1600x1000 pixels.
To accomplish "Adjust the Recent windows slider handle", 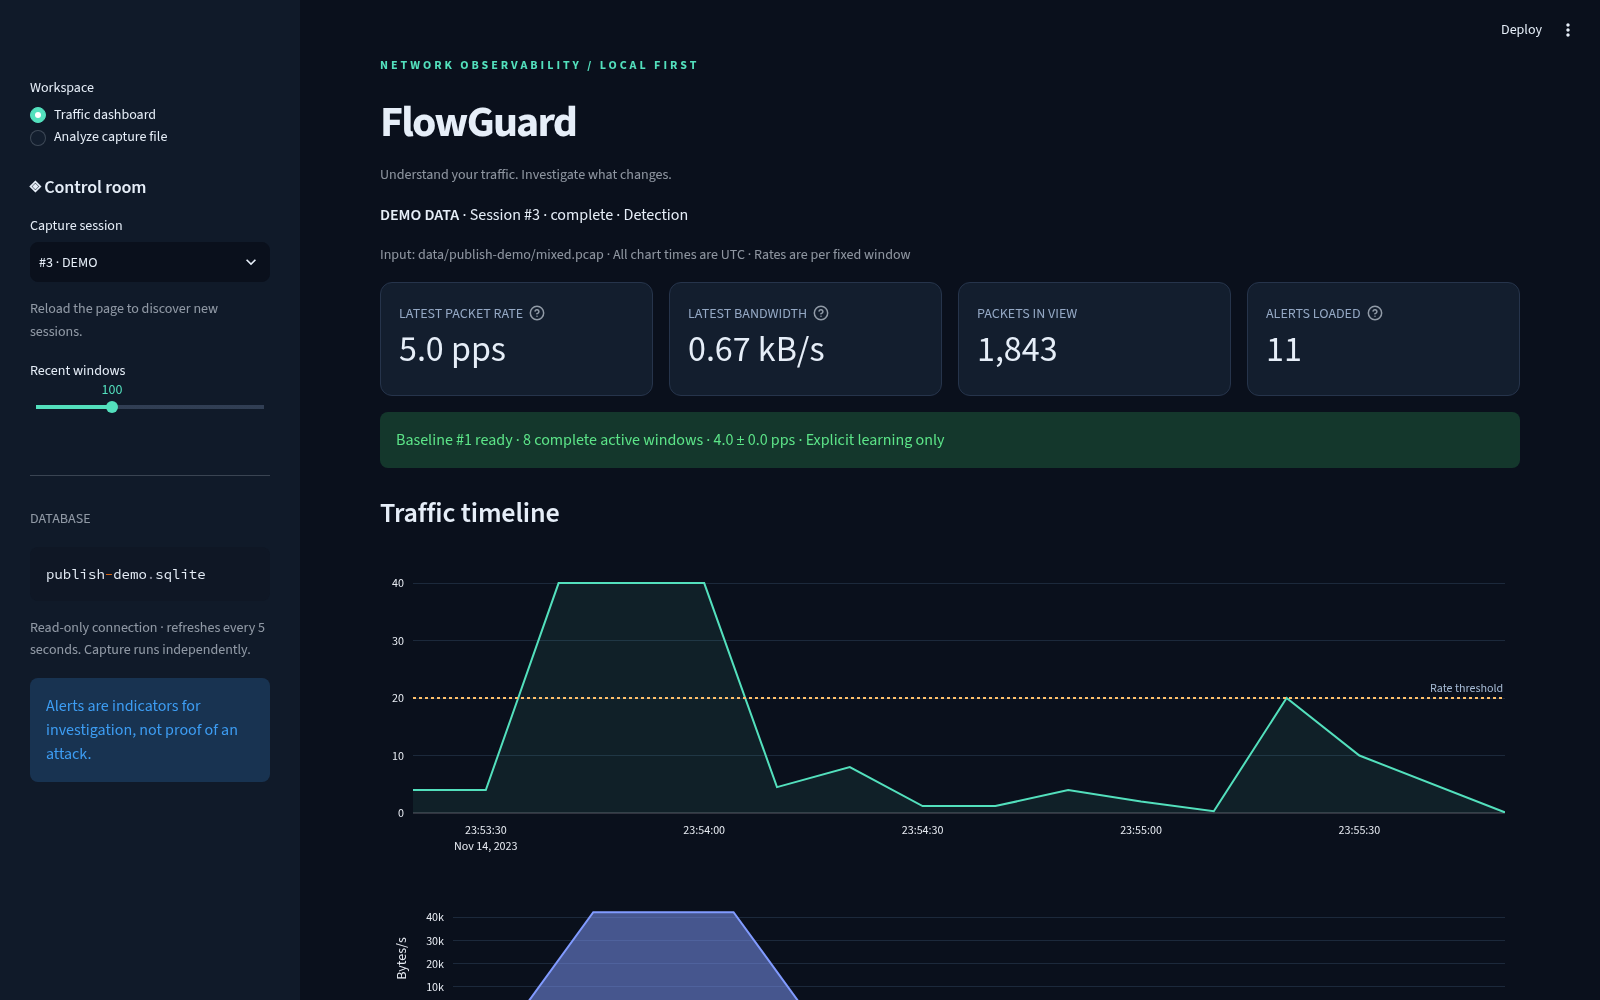I will pos(112,407).
